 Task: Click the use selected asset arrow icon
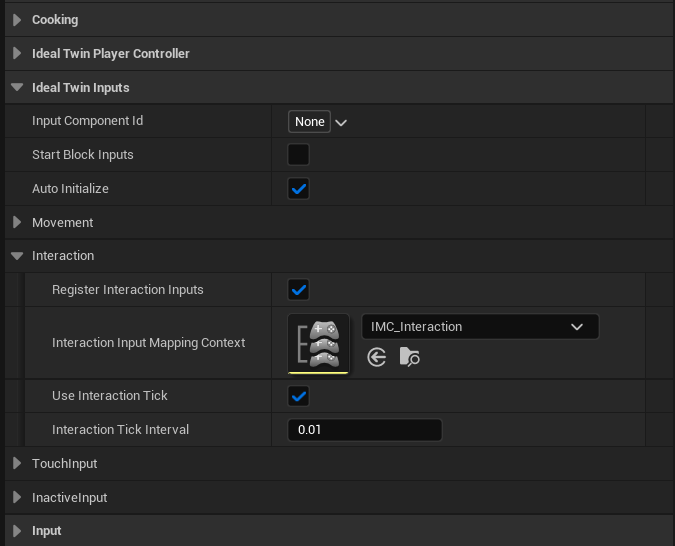click(x=377, y=357)
